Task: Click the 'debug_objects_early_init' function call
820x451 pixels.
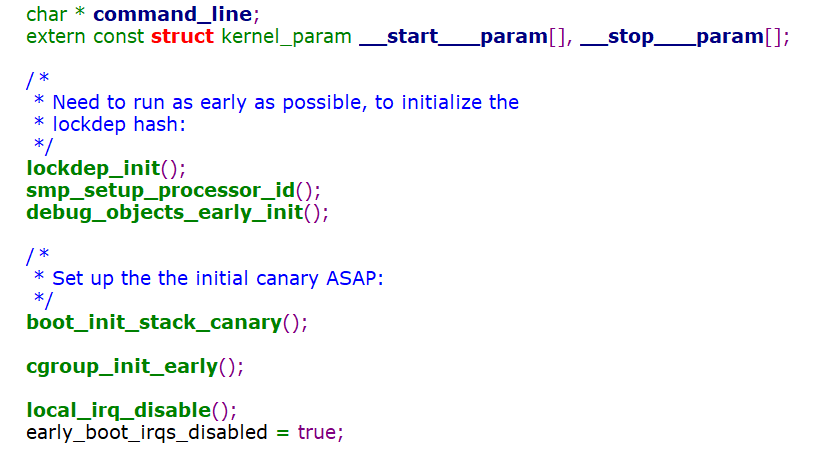Action: 165,212
